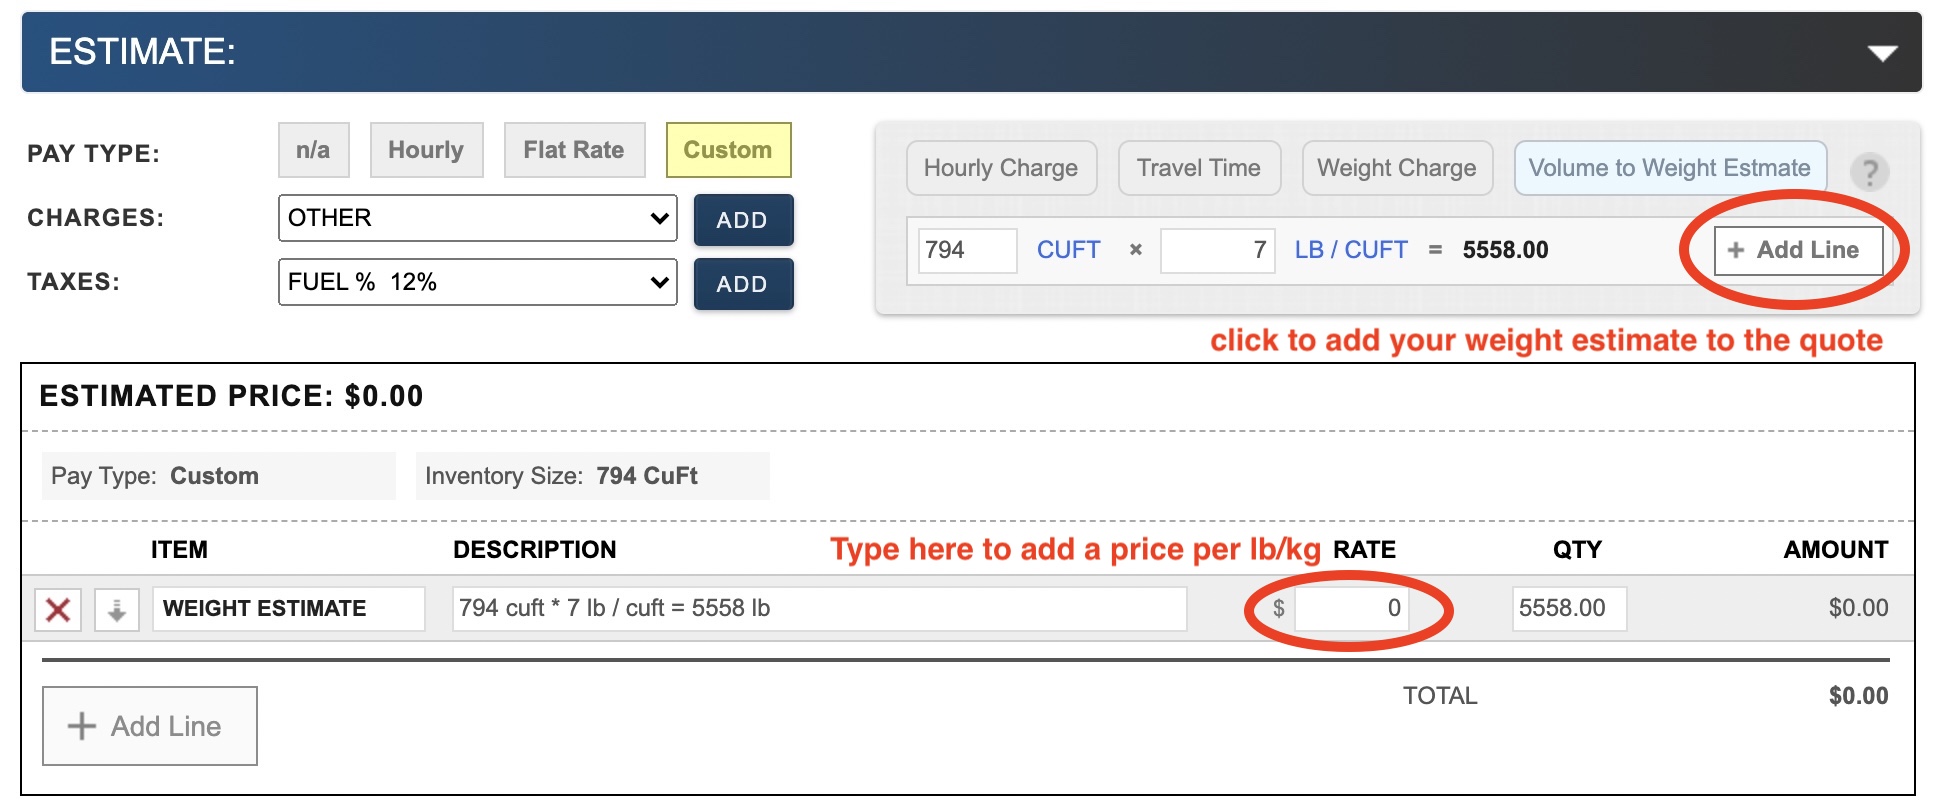Viewport: 1934px width, 812px height.
Task: Select the Hourly pay type
Action: (426, 150)
